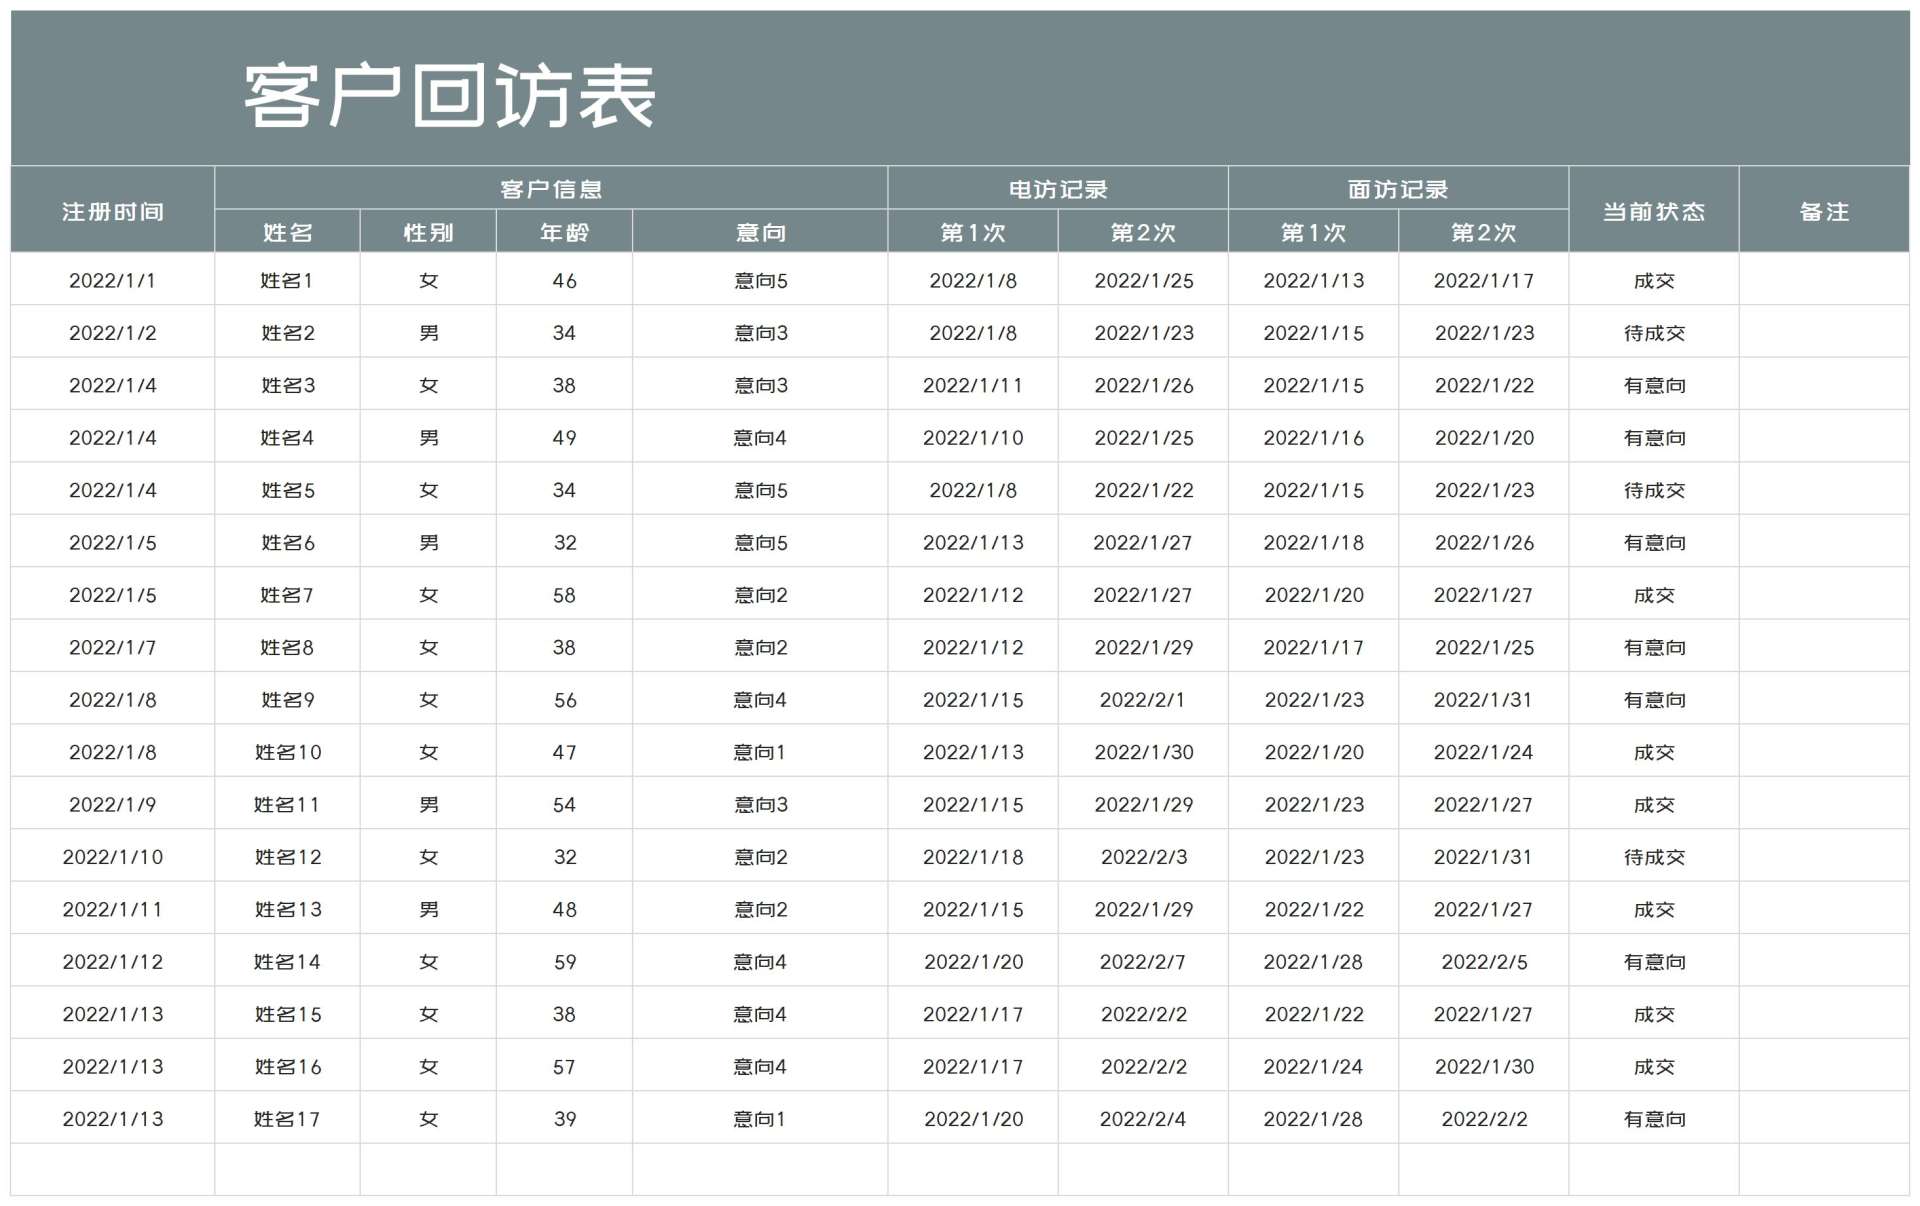The image size is (1920, 1206).
Task: Select the cell 姓名9
Action: pyautogui.click(x=288, y=700)
